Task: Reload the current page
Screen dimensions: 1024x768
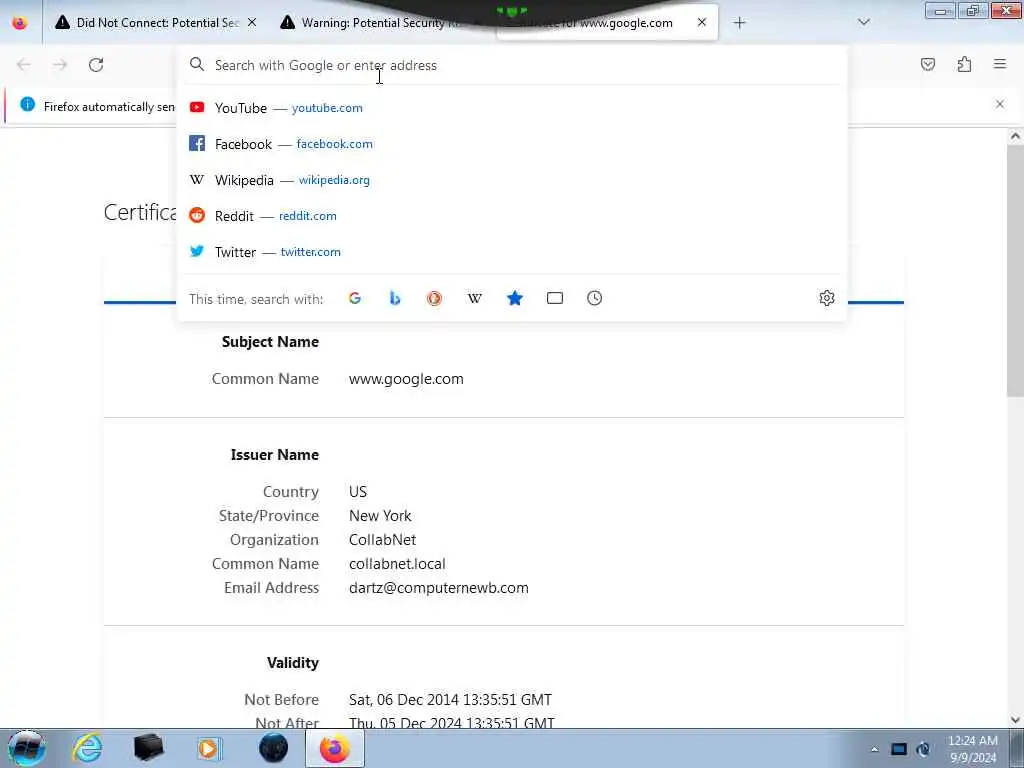Action: 96,65
